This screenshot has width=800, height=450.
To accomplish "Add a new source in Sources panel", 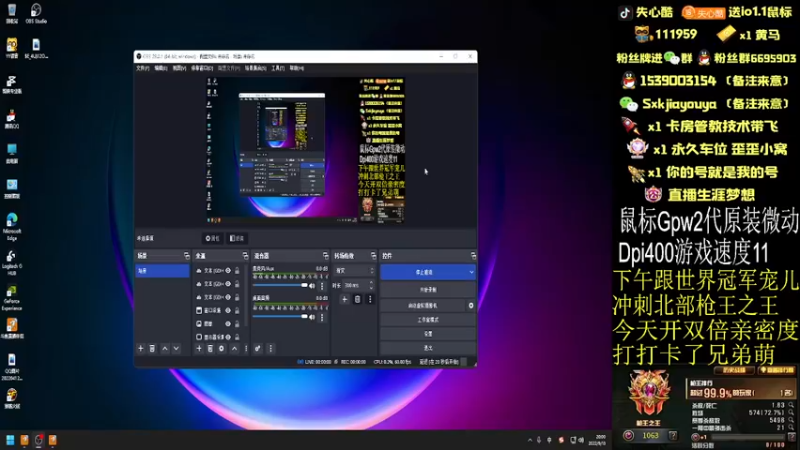I will pos(199,348).
